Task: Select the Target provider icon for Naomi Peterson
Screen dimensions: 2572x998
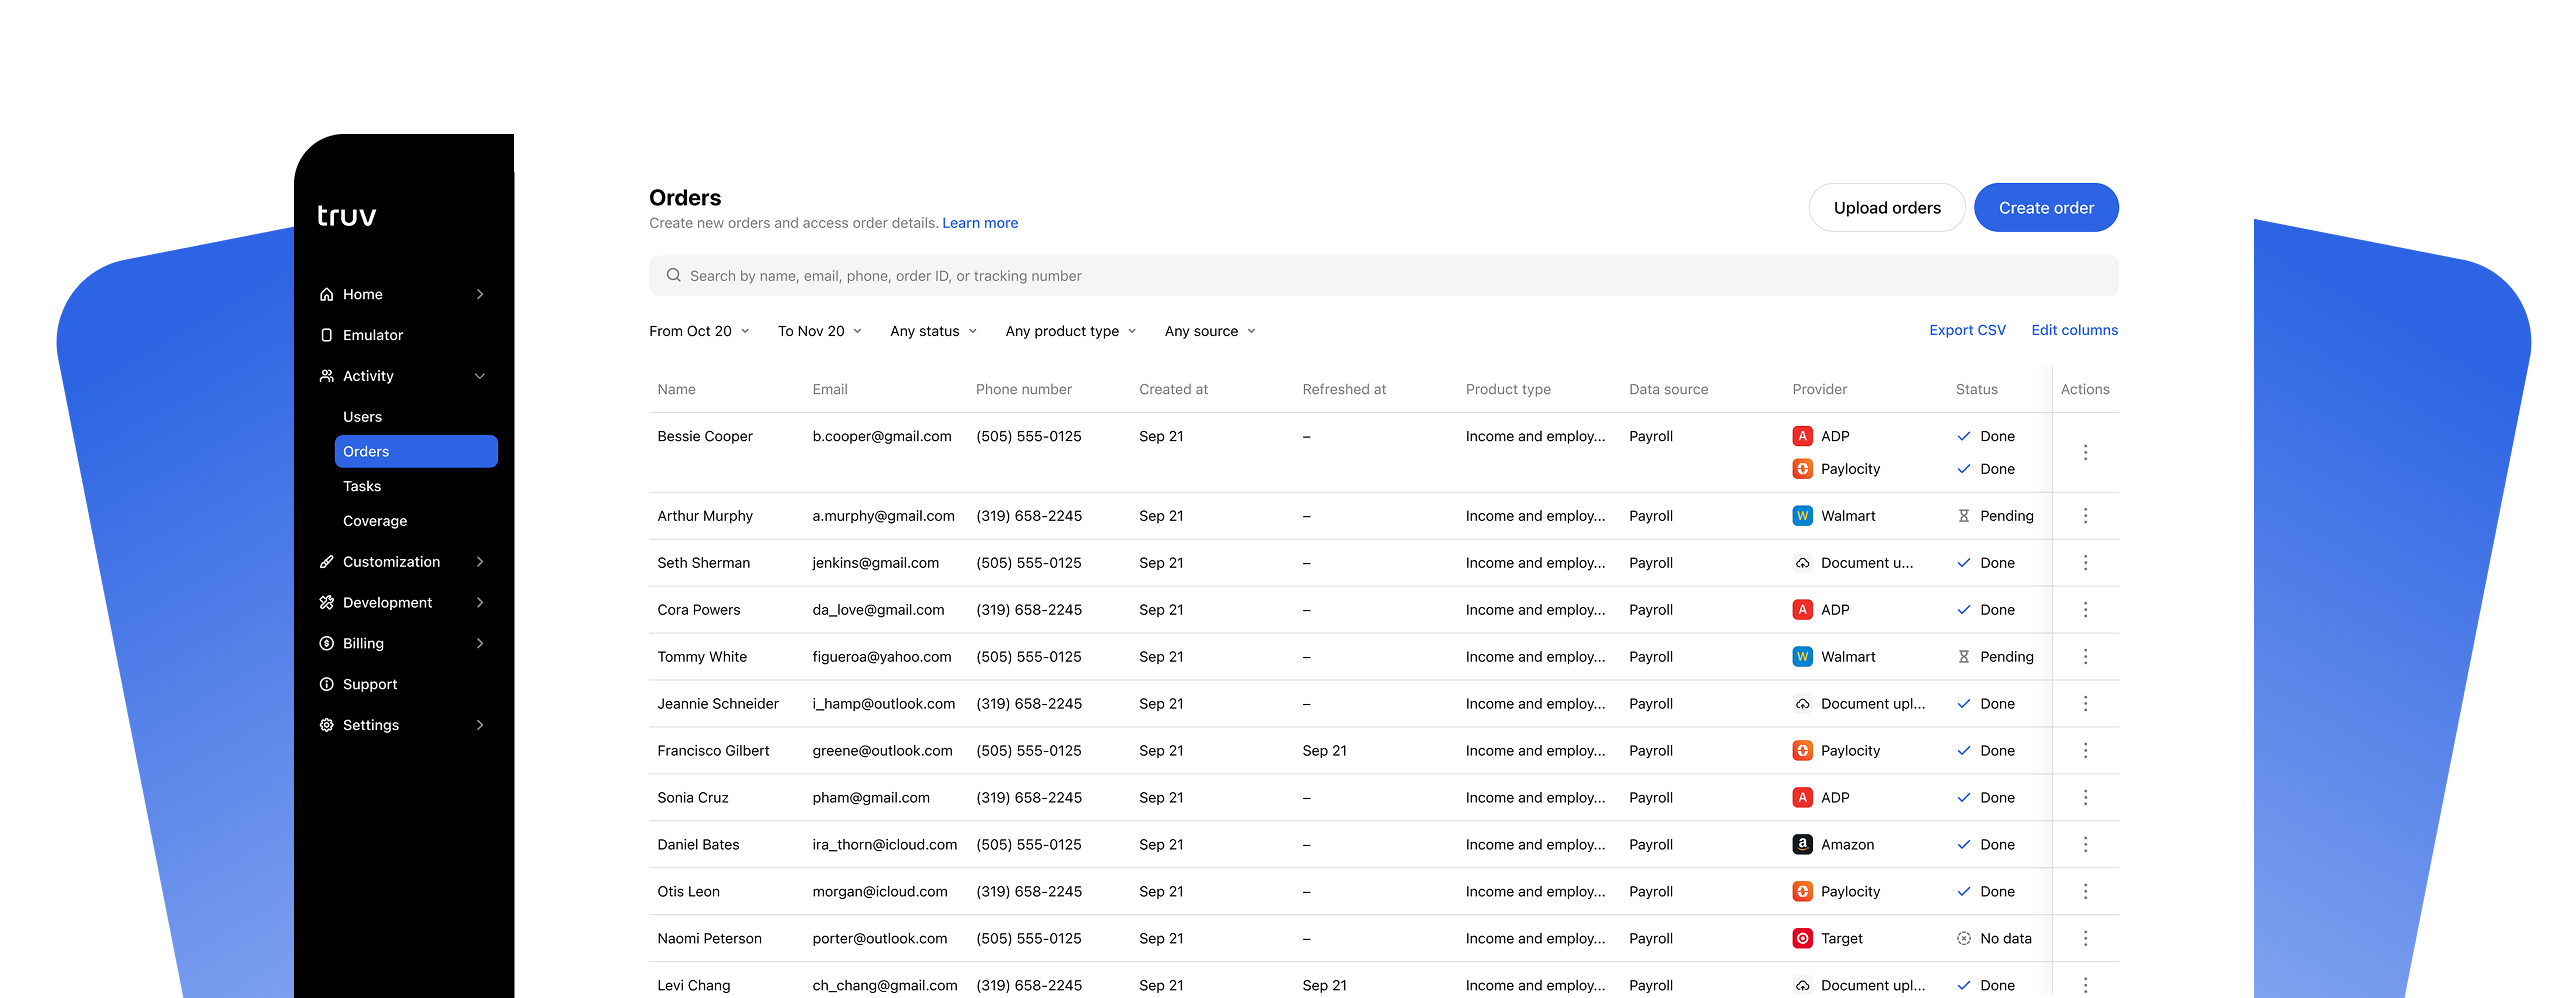Action: 1803,938
